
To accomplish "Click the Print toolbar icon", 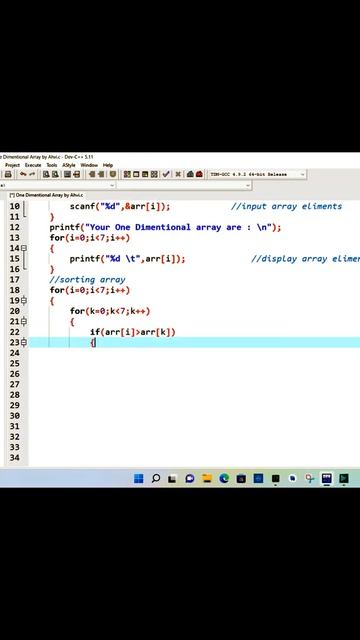I will coord(8,174).
